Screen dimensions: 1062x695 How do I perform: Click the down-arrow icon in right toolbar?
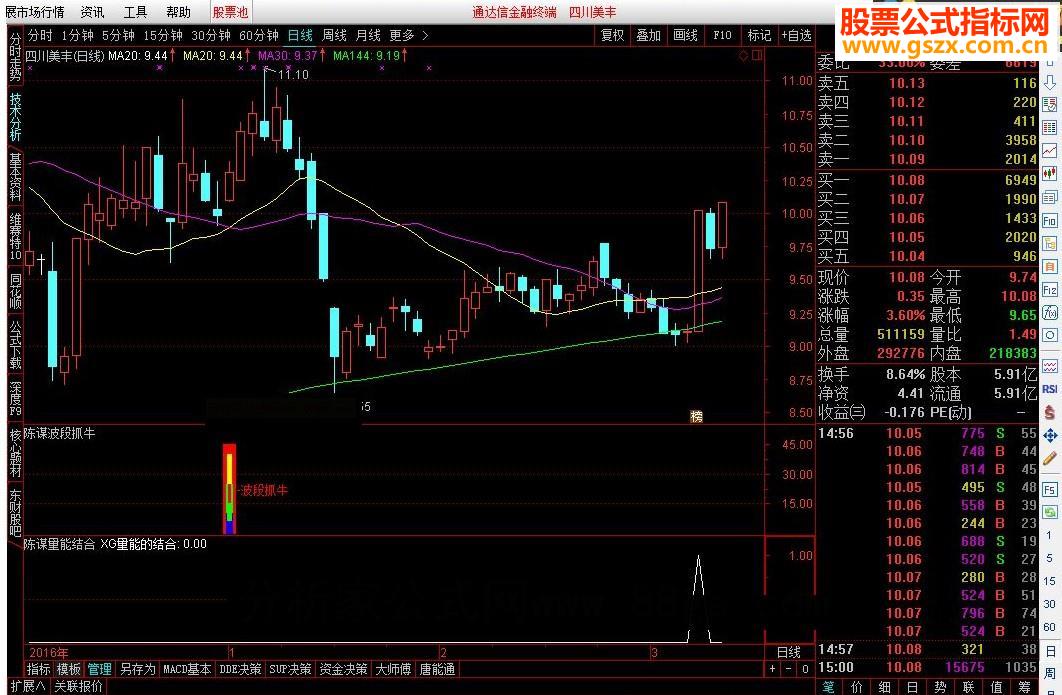1049,83
